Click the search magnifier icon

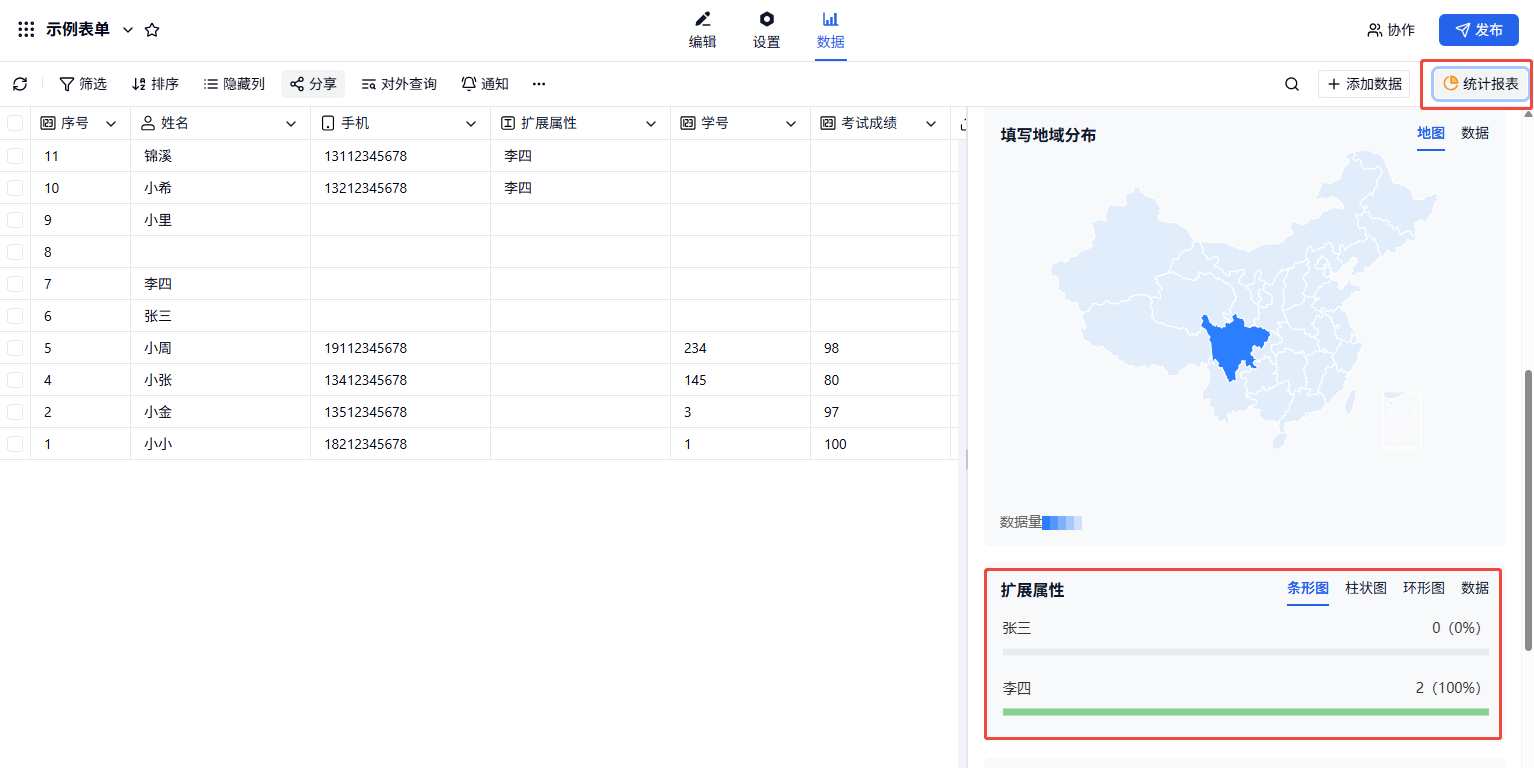[x=1292, y=84]
